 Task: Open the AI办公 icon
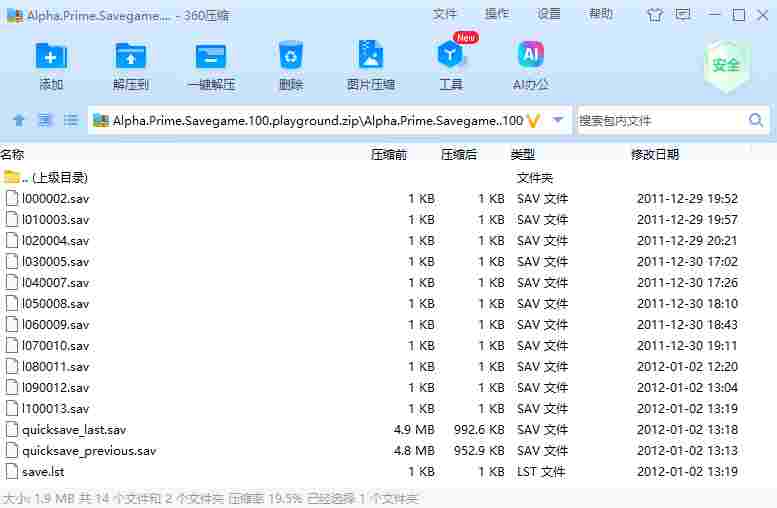click(x=531, y=55)
